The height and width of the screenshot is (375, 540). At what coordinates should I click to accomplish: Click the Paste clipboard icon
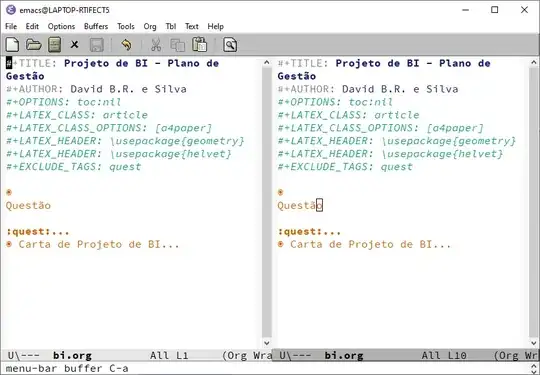point(199,45)
